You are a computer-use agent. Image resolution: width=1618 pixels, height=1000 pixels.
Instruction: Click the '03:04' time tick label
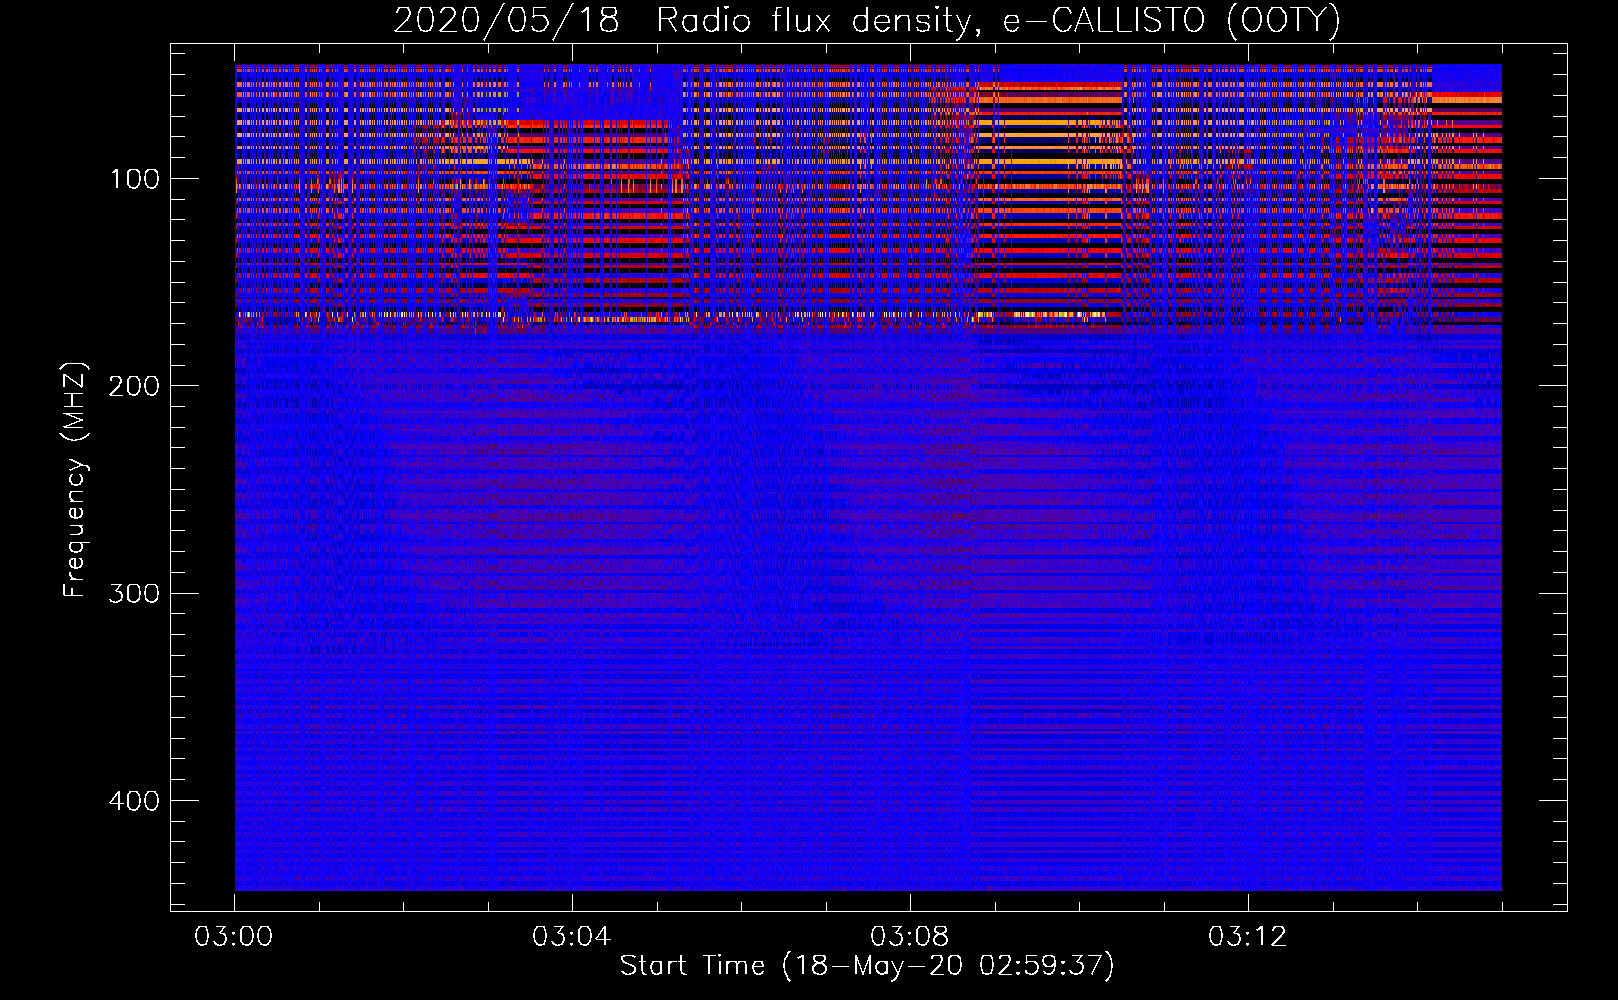coord(572,937)
